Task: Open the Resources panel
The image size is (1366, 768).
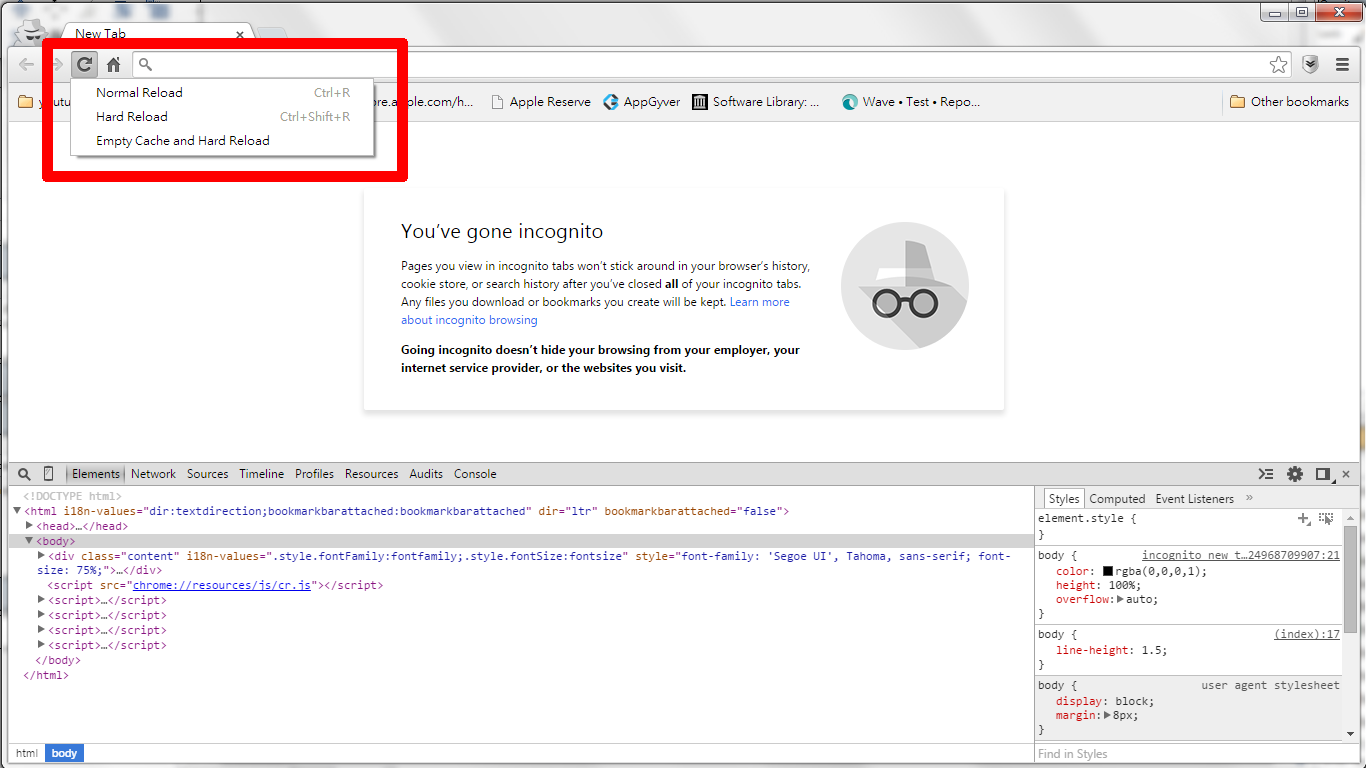Action: 371,474
